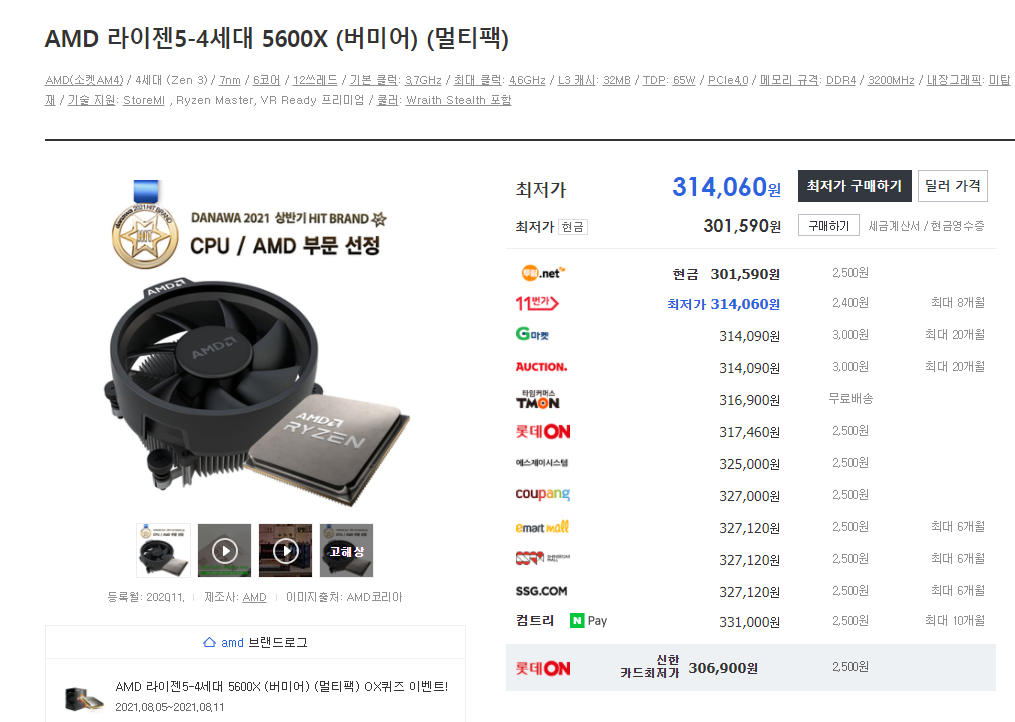Click the Wraith Stealth 포함 link
This screenshot has width=1015, height=722.
(x=458, y=100)
